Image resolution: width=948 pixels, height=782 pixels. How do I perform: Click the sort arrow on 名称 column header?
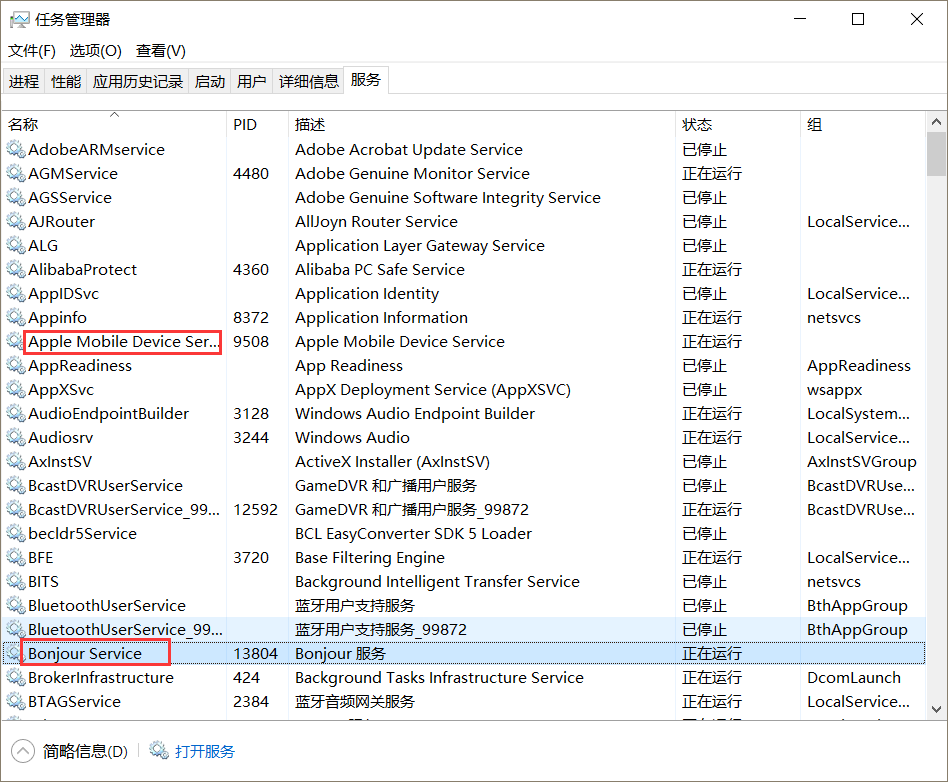tap(113, 114)
